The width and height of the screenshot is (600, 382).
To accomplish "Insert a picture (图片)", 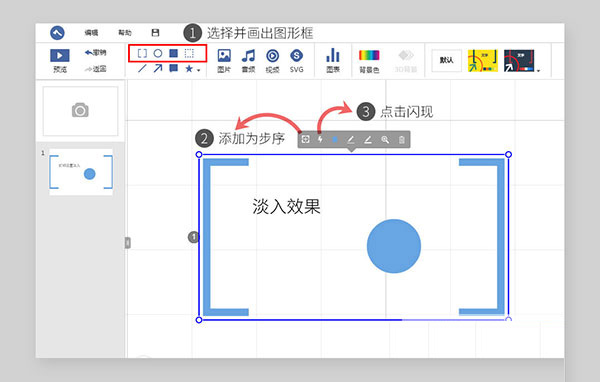I will pos(224,60).
